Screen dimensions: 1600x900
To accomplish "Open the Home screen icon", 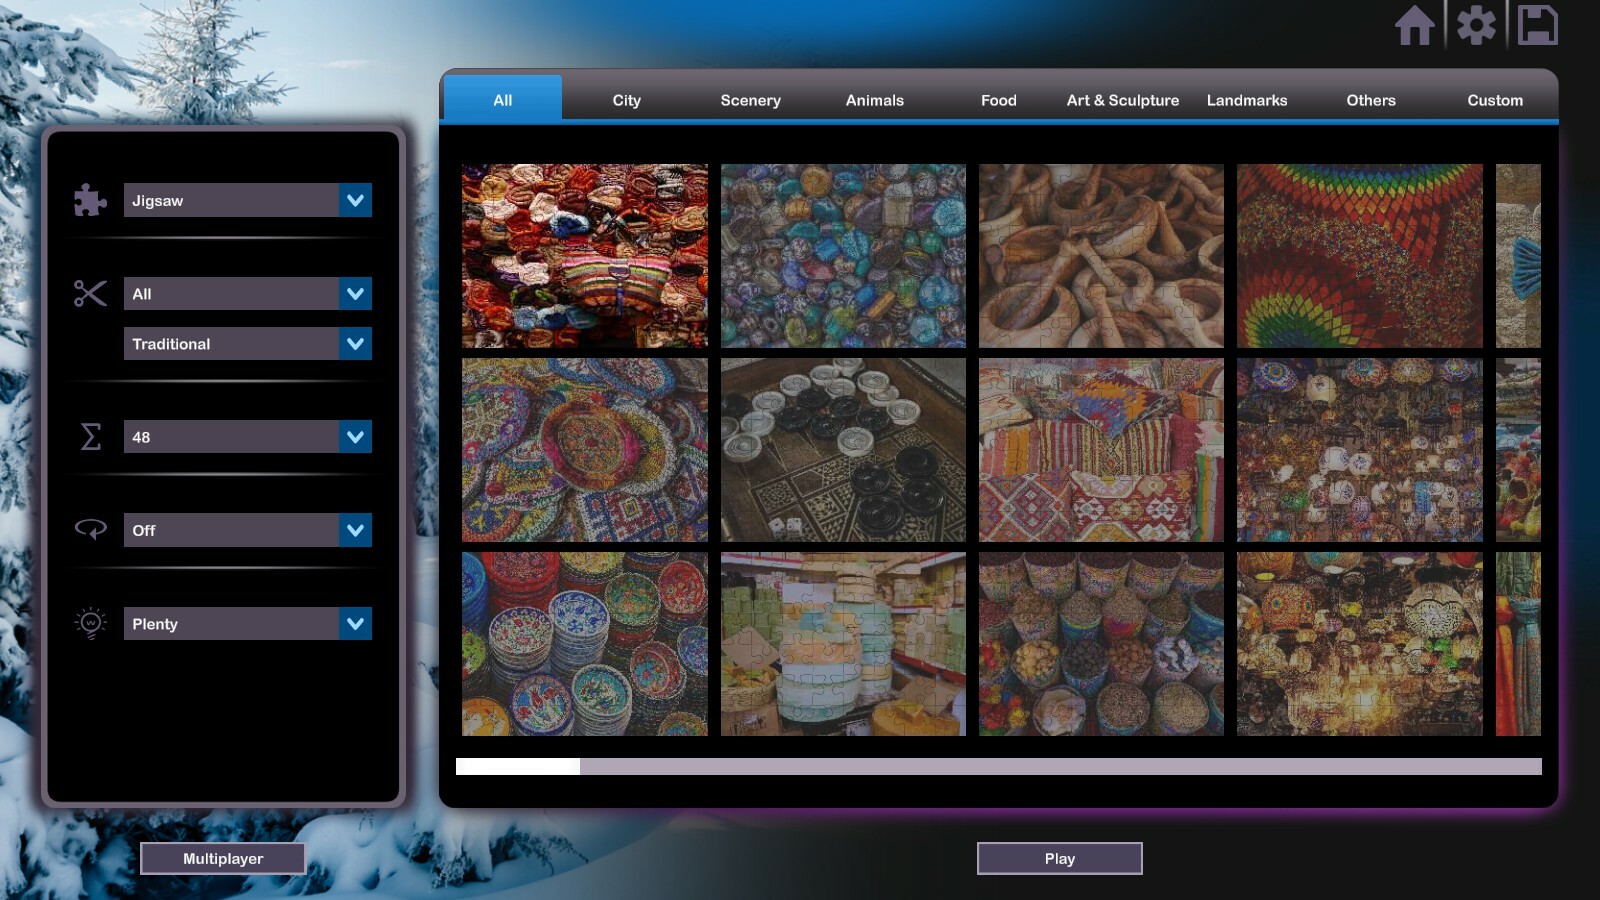I will pos(1416,27).
